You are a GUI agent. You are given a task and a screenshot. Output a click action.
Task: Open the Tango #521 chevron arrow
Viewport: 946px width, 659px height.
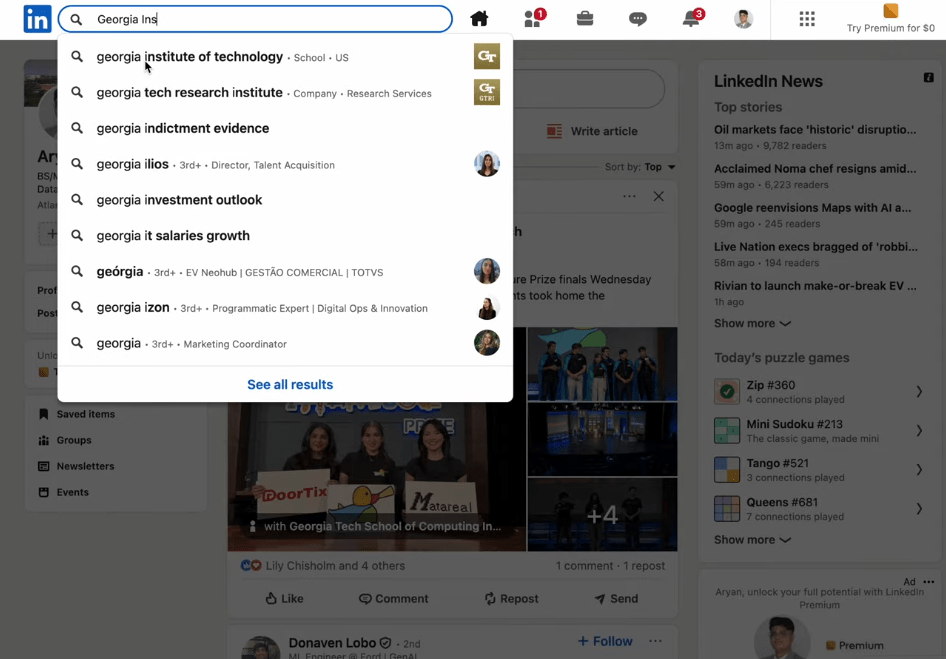[919, 470]
